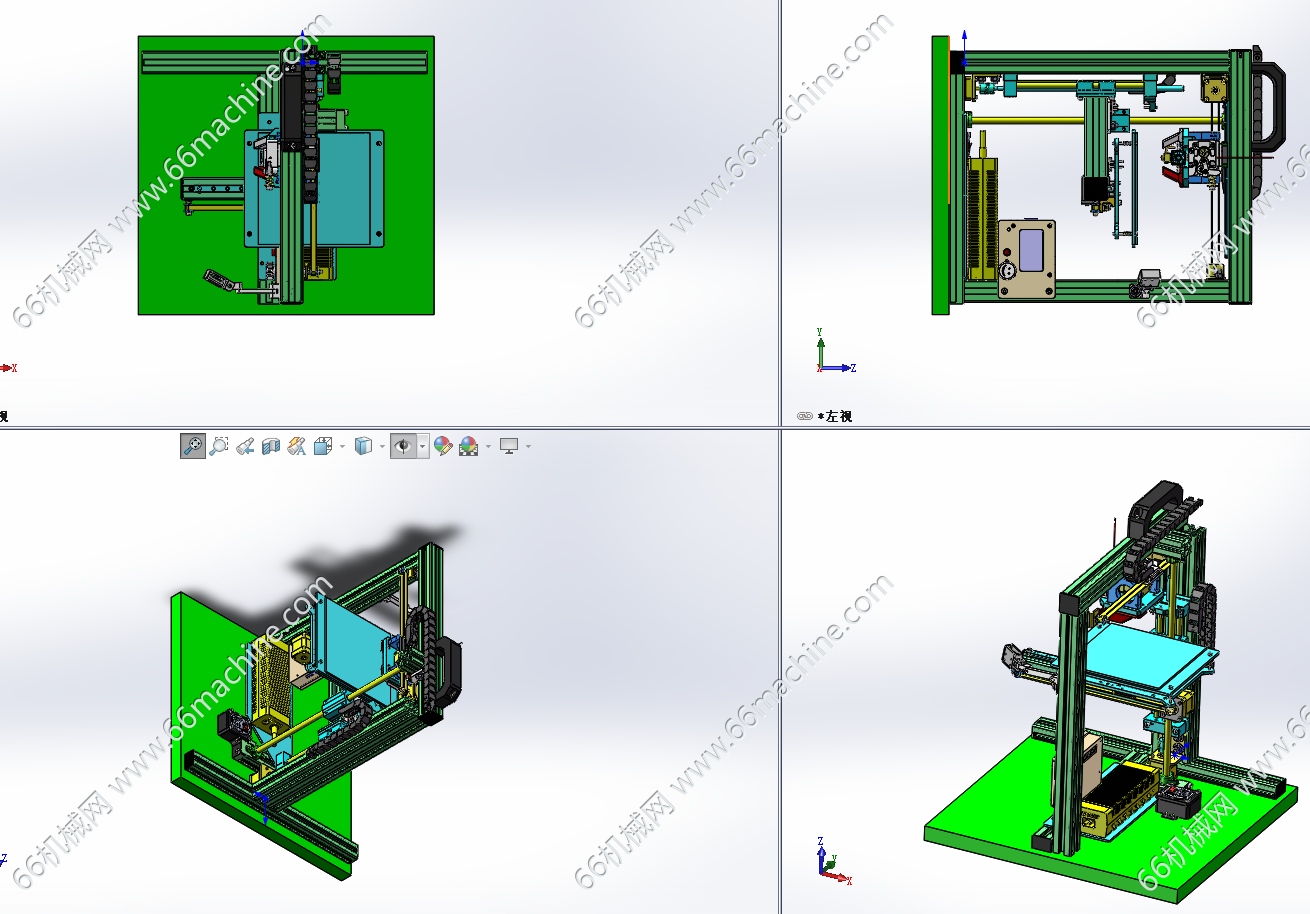Click the Display Style cube icon
Viewport: 1310px width, 914px height.
pyautogui.click(x=364, y=446)
